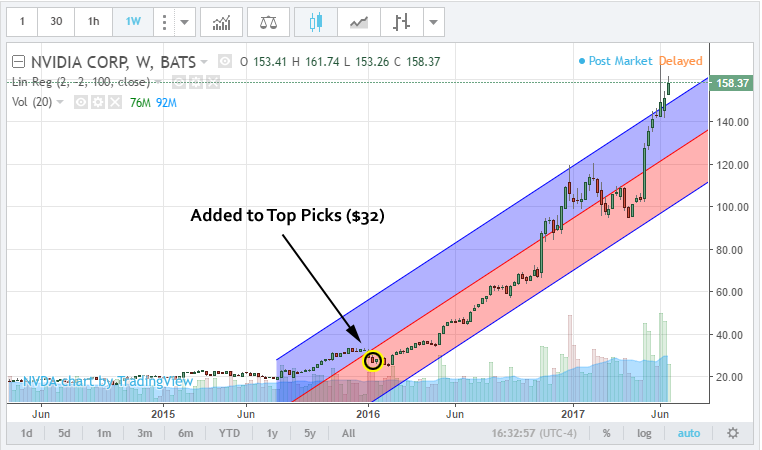Click the Delayed data label
This screenshot has width=762, height=450.
tap(680, 61)
